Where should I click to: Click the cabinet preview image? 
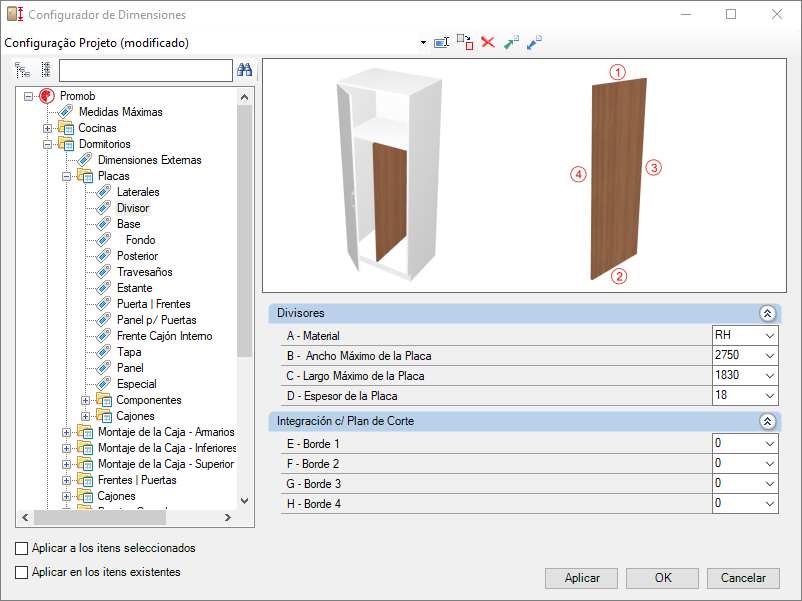389,174
